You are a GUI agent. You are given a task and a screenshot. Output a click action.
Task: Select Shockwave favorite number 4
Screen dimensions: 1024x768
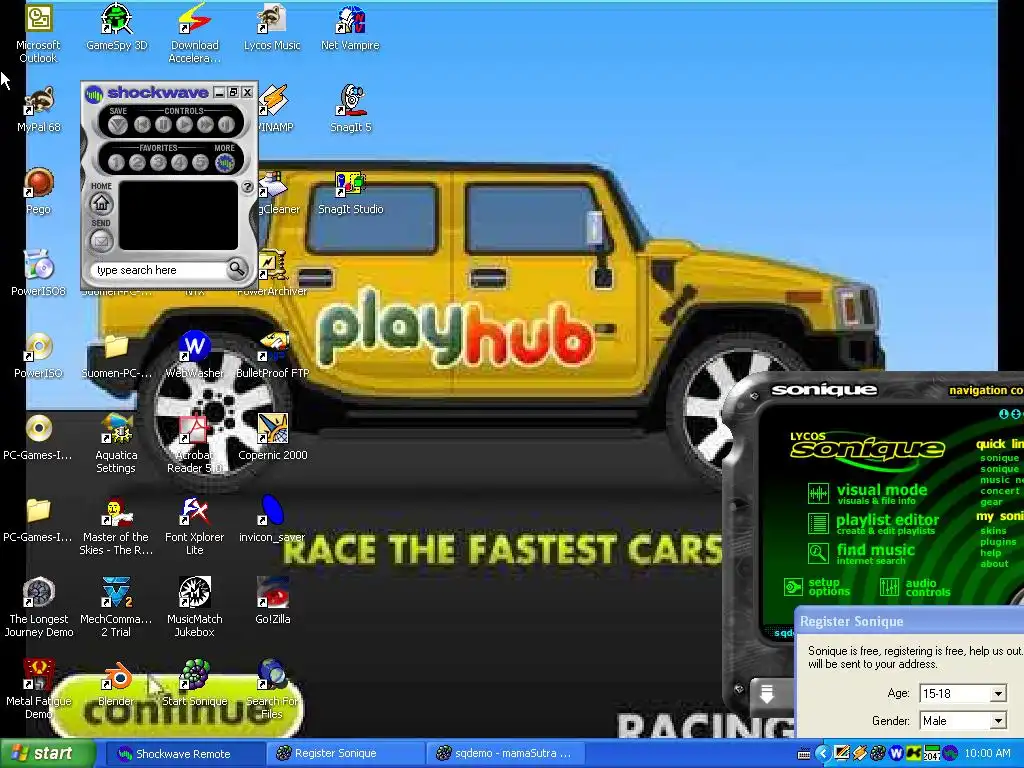[179, 162]
